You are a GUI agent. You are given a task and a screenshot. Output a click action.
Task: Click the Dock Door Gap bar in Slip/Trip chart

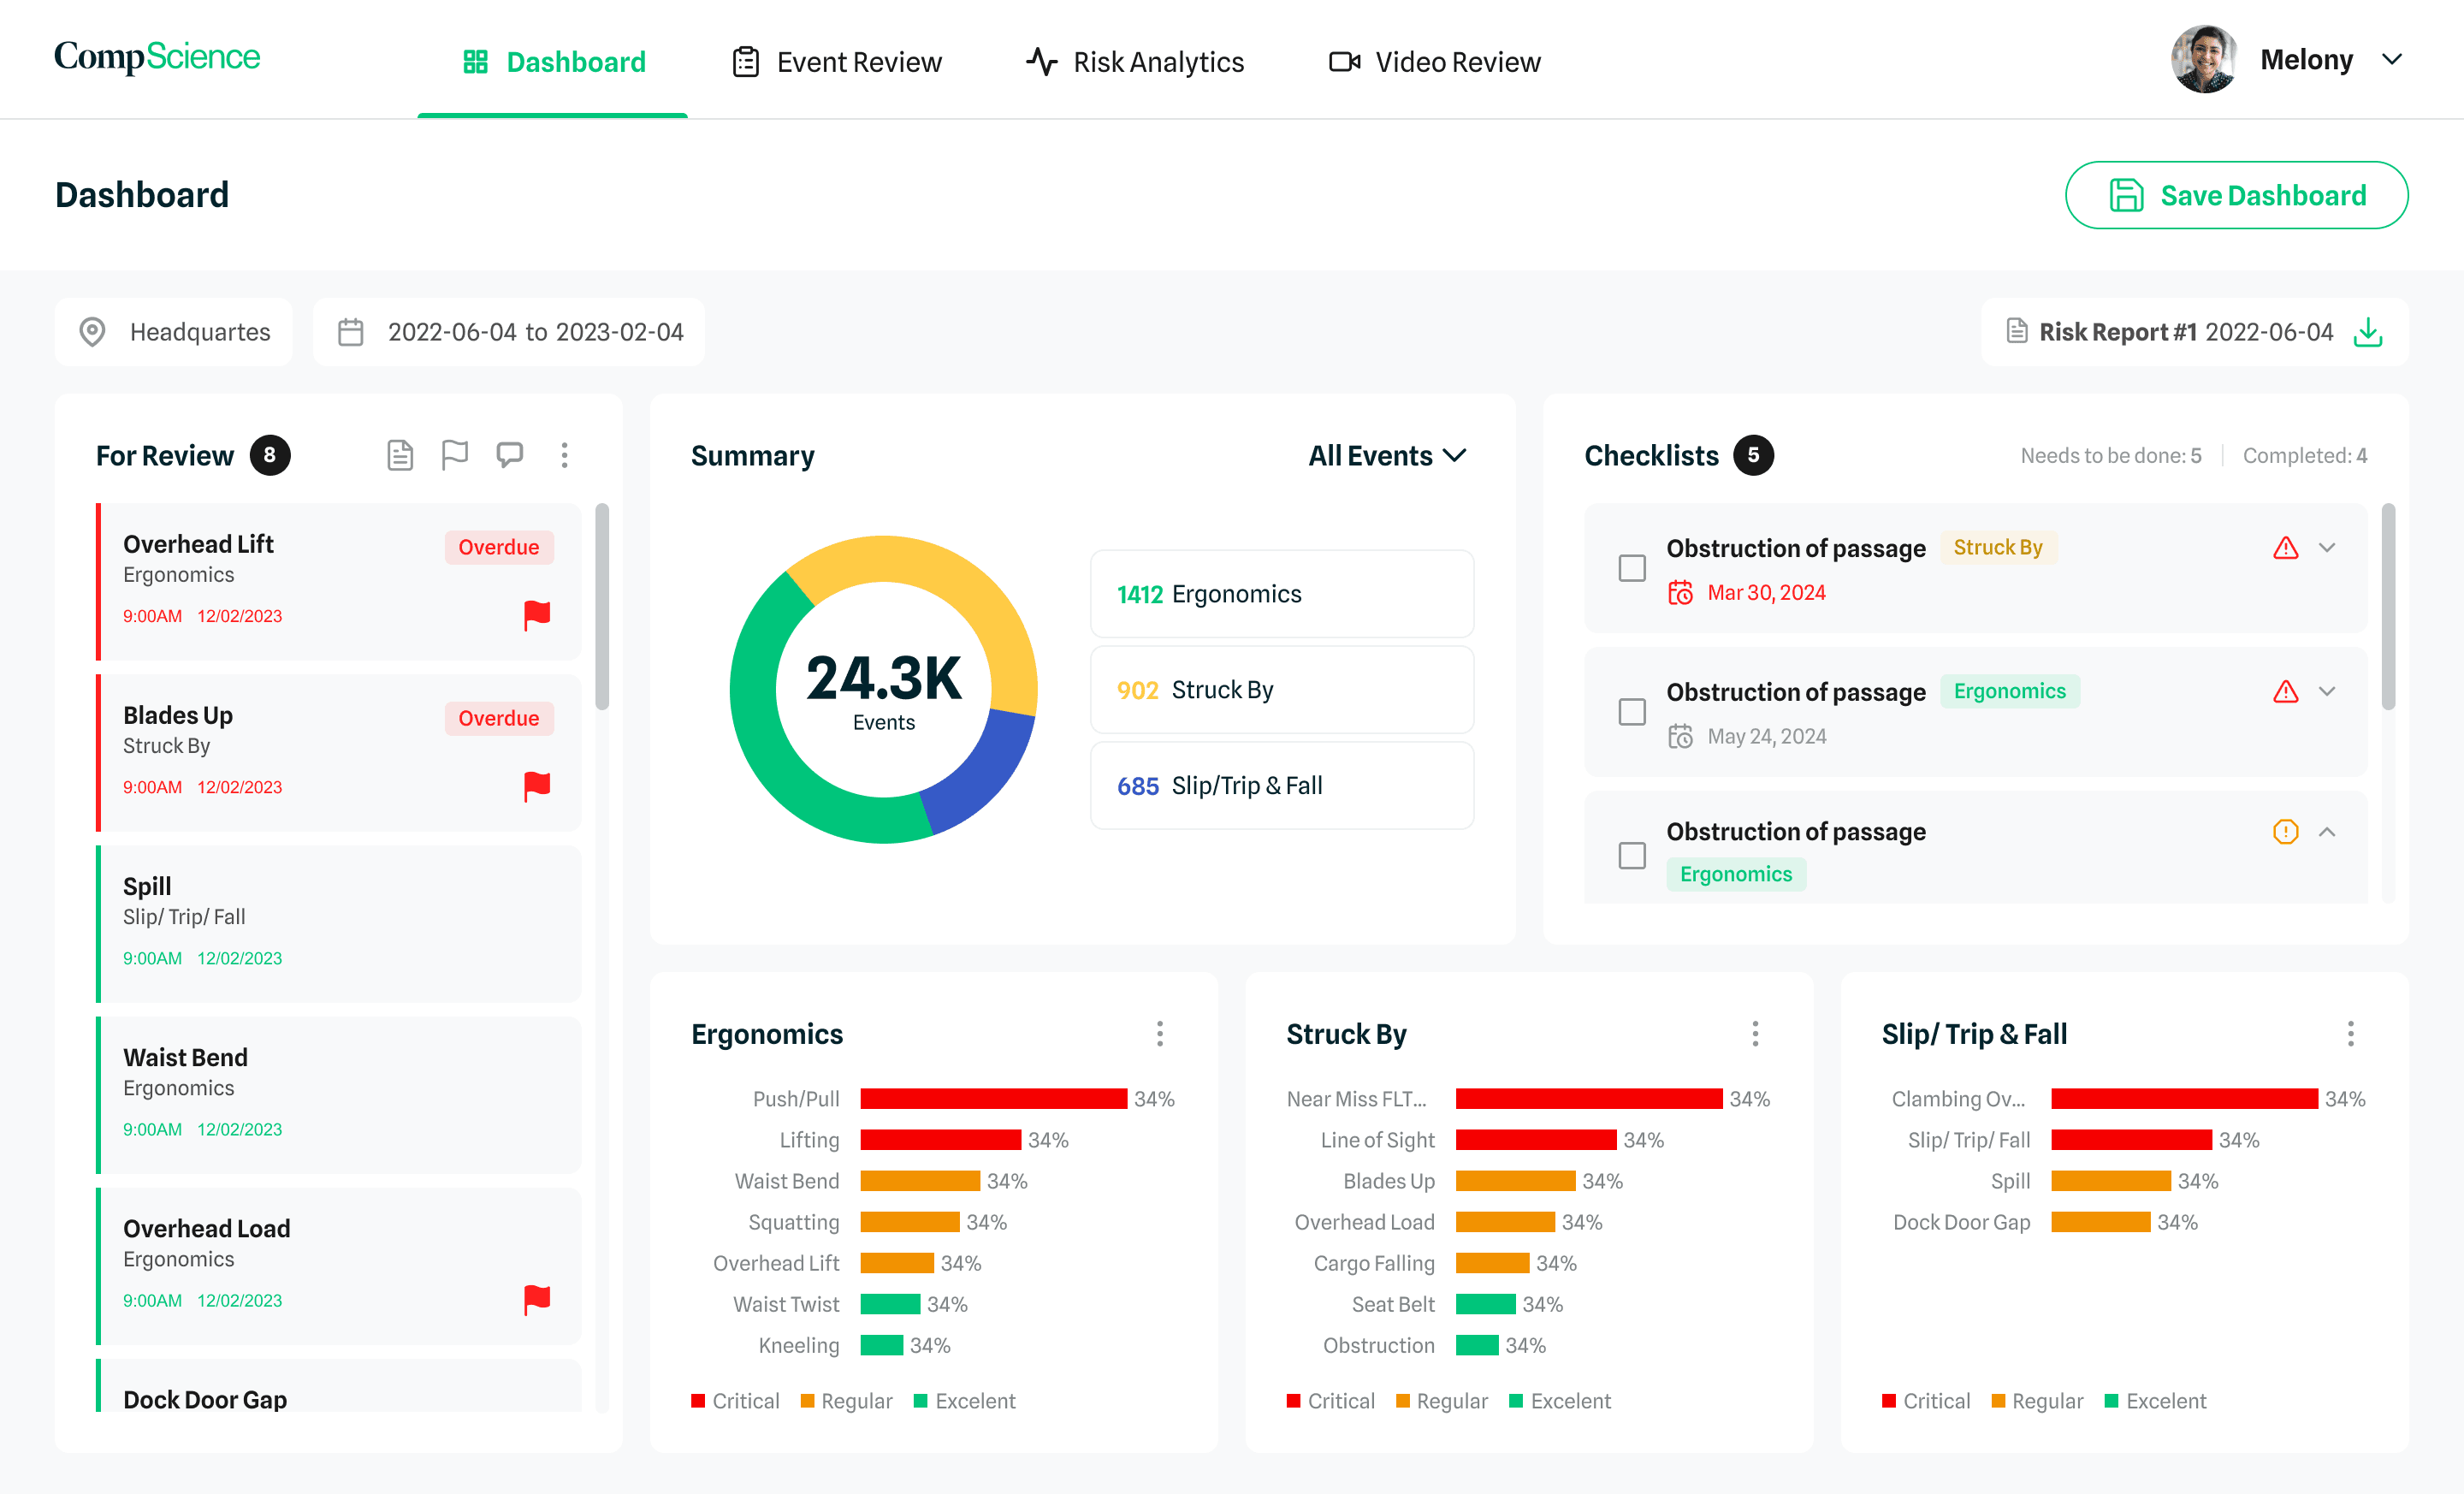point(2100,1222)
